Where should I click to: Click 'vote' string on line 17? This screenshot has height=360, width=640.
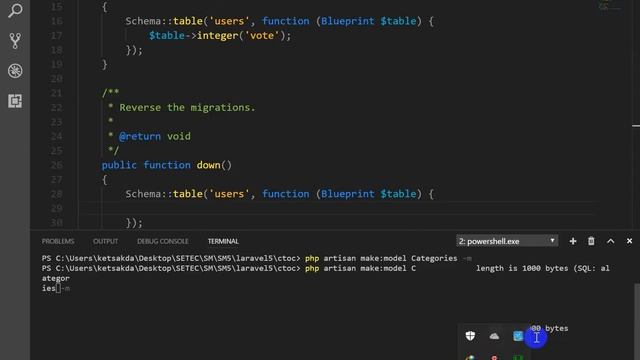tap(262, 36)
